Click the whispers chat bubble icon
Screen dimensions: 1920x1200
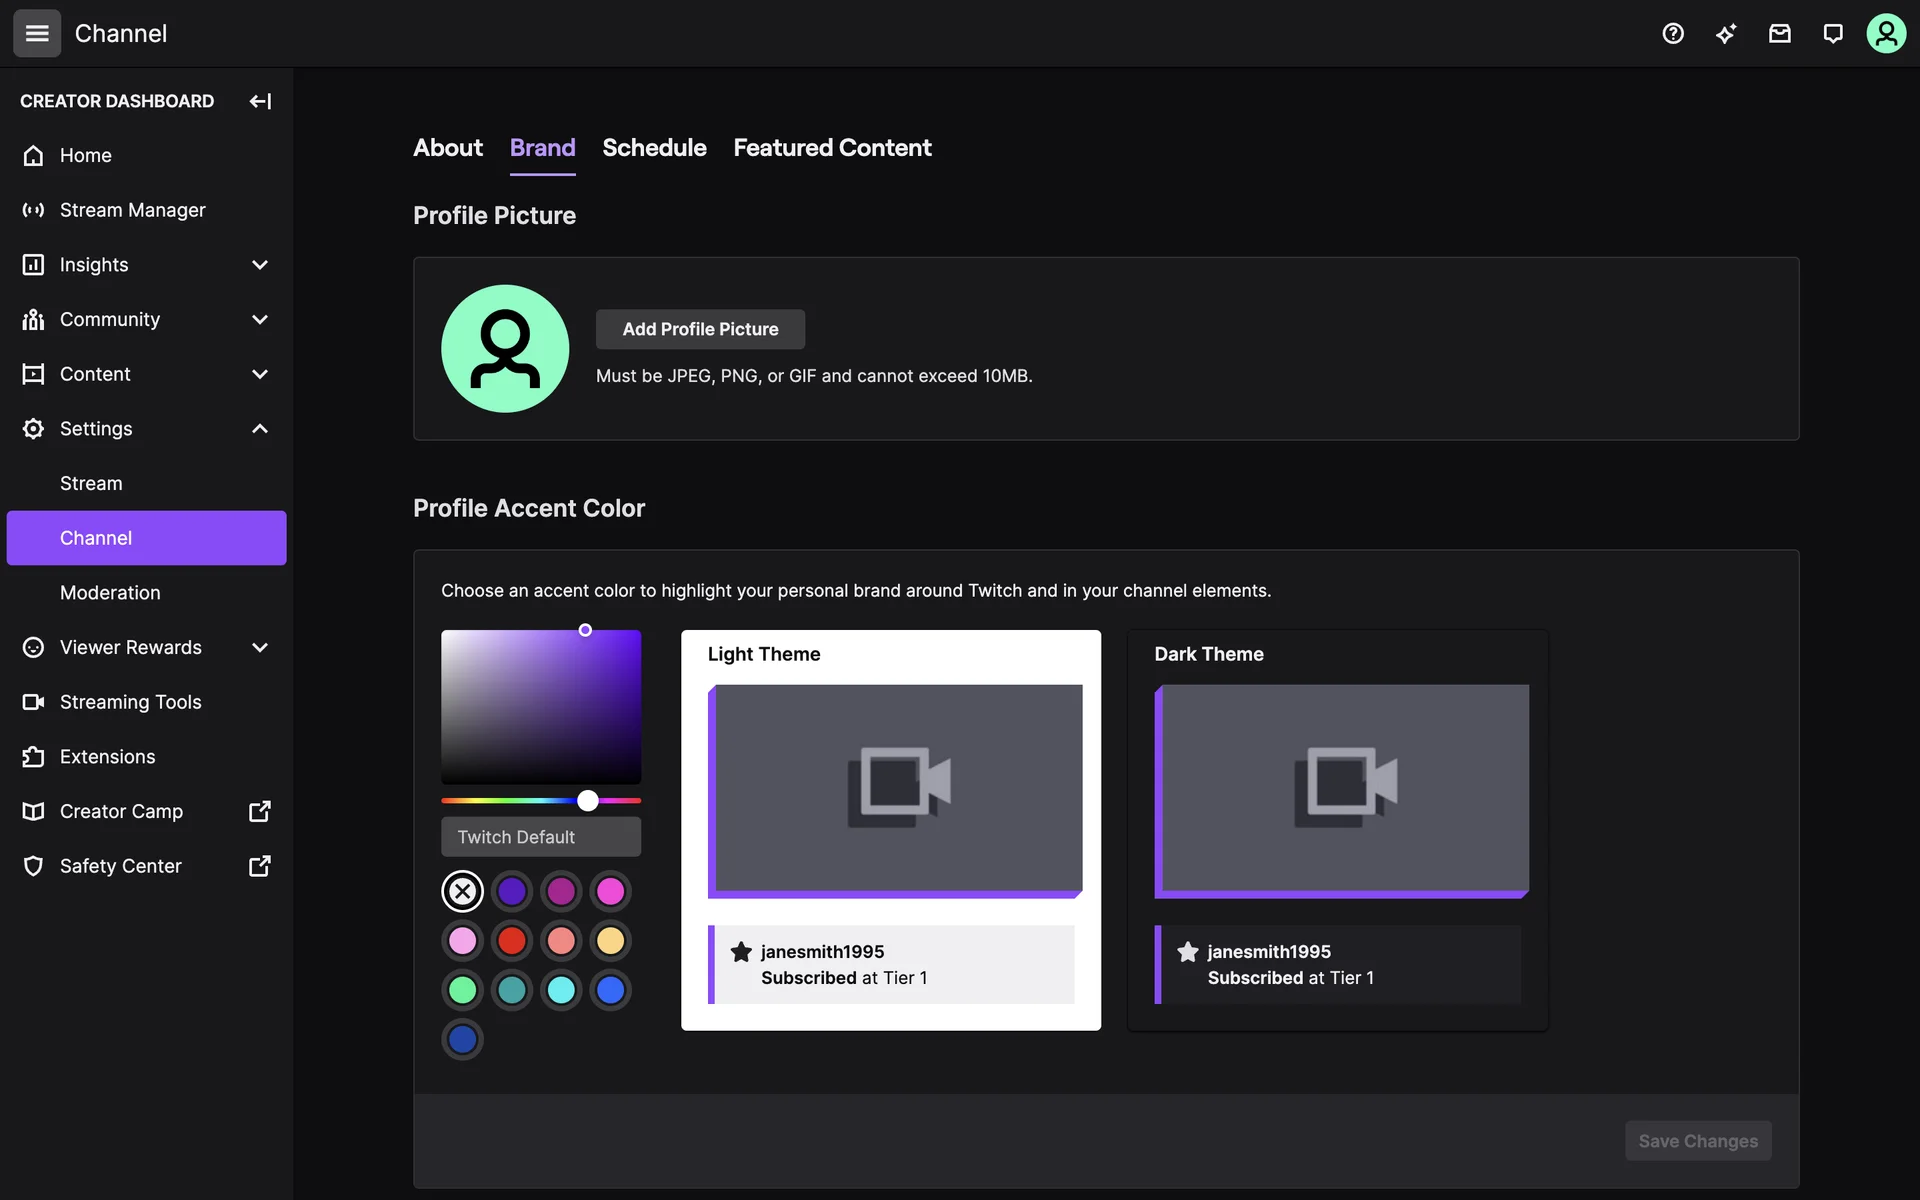1832,33
